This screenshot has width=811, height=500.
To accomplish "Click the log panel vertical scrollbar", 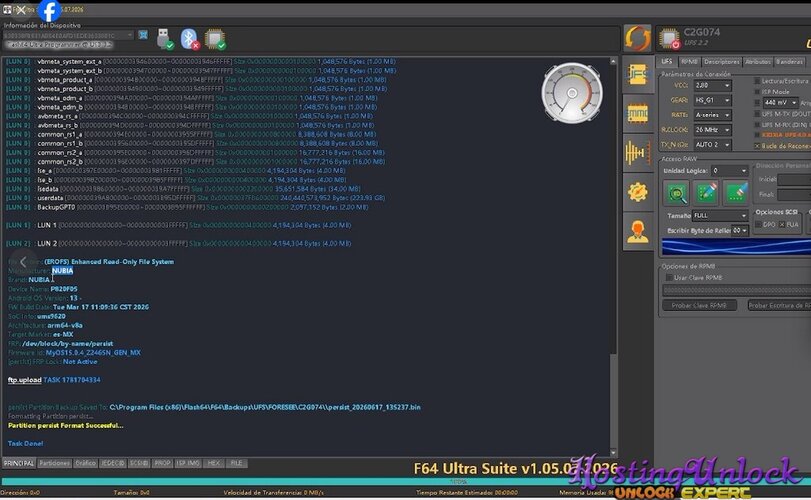I will click(x=613, y=257).
